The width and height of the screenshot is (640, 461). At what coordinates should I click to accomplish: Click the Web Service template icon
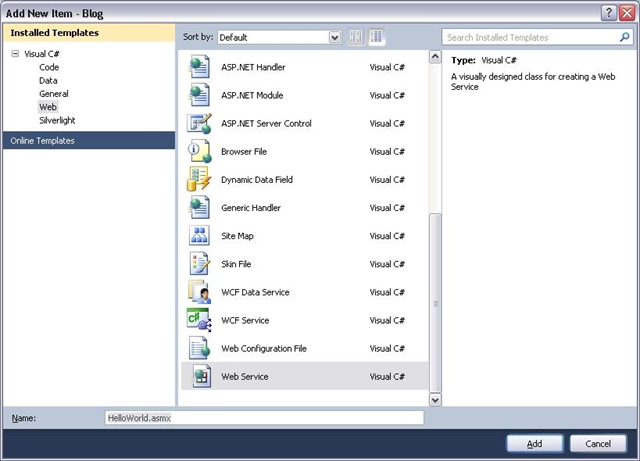[201, 376]
